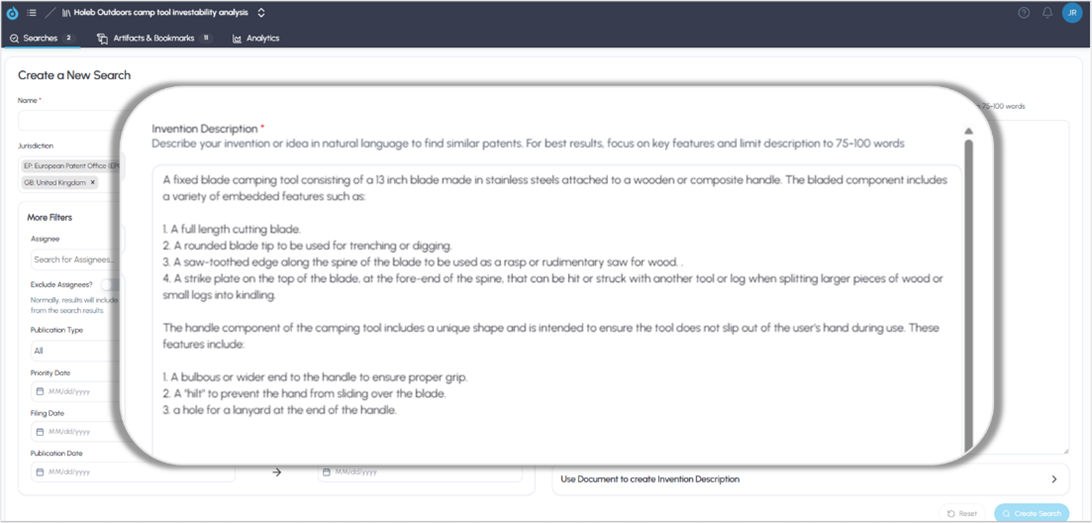Screen dimensions: 1092x523
Task: Click the Publication Type label
Action: [56, 330]
